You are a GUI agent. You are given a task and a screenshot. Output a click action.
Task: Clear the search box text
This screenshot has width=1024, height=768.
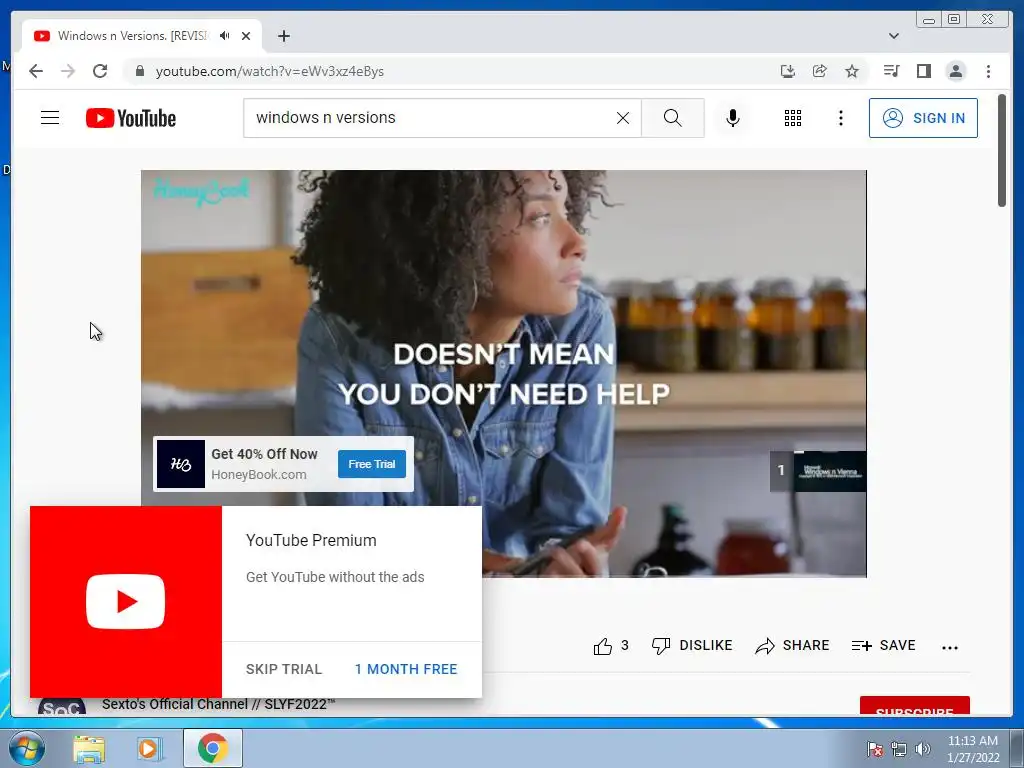point(623,118)
